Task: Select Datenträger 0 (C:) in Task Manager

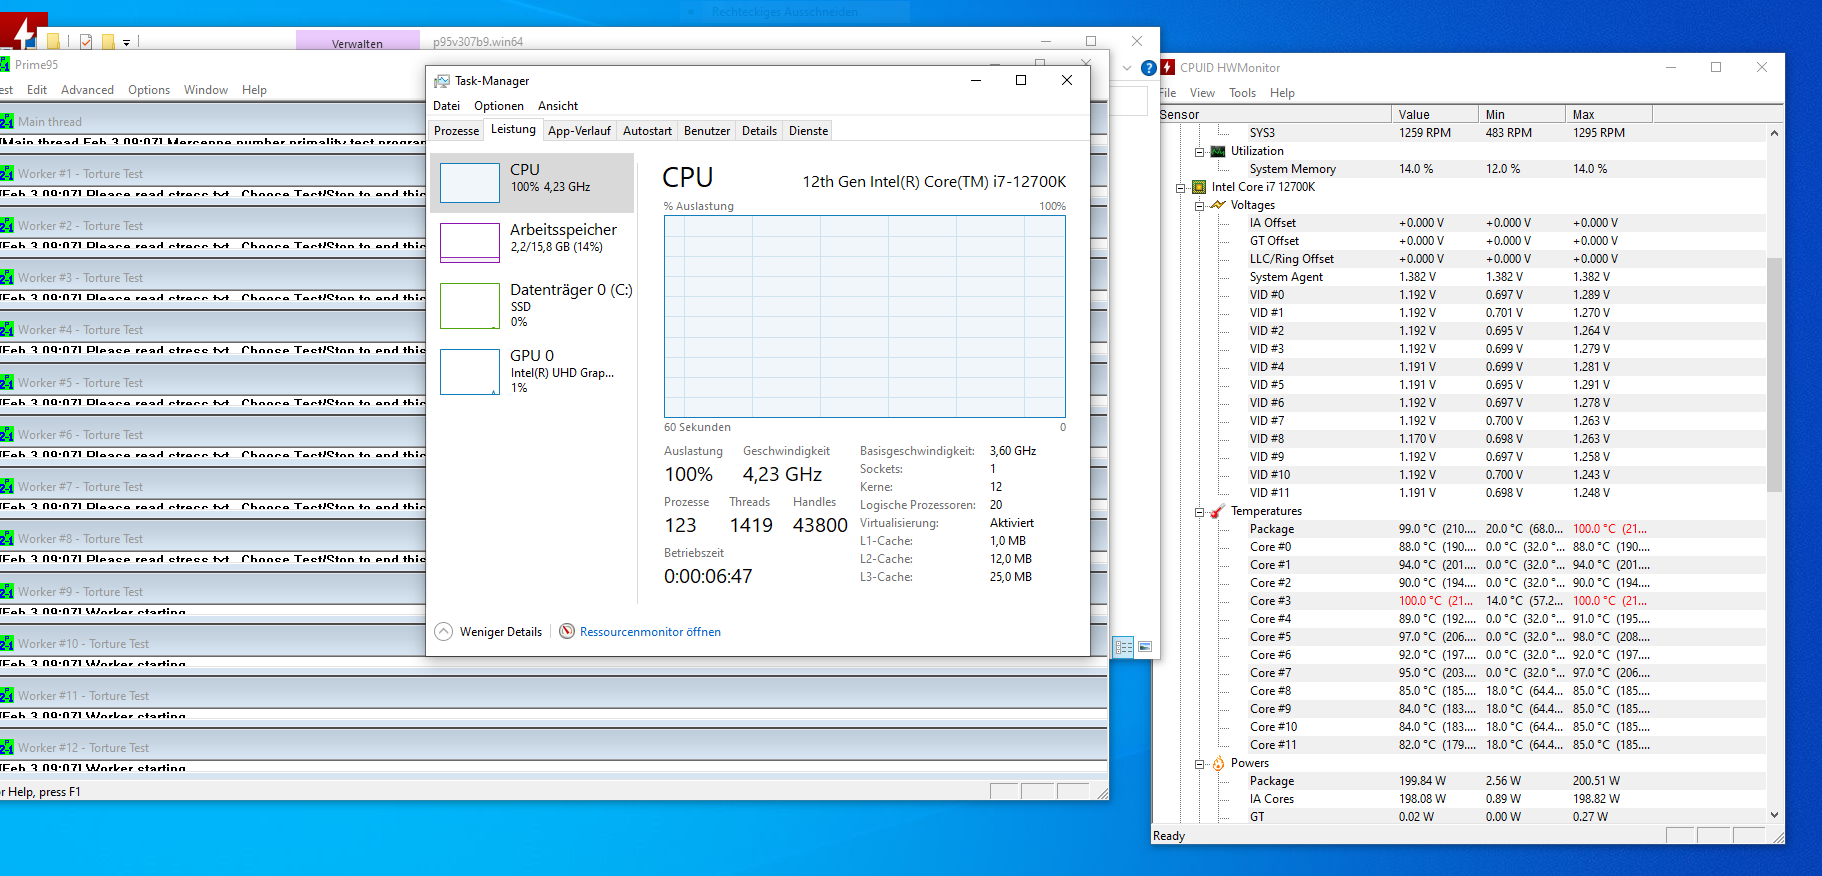Action: [x=532, y=305]
